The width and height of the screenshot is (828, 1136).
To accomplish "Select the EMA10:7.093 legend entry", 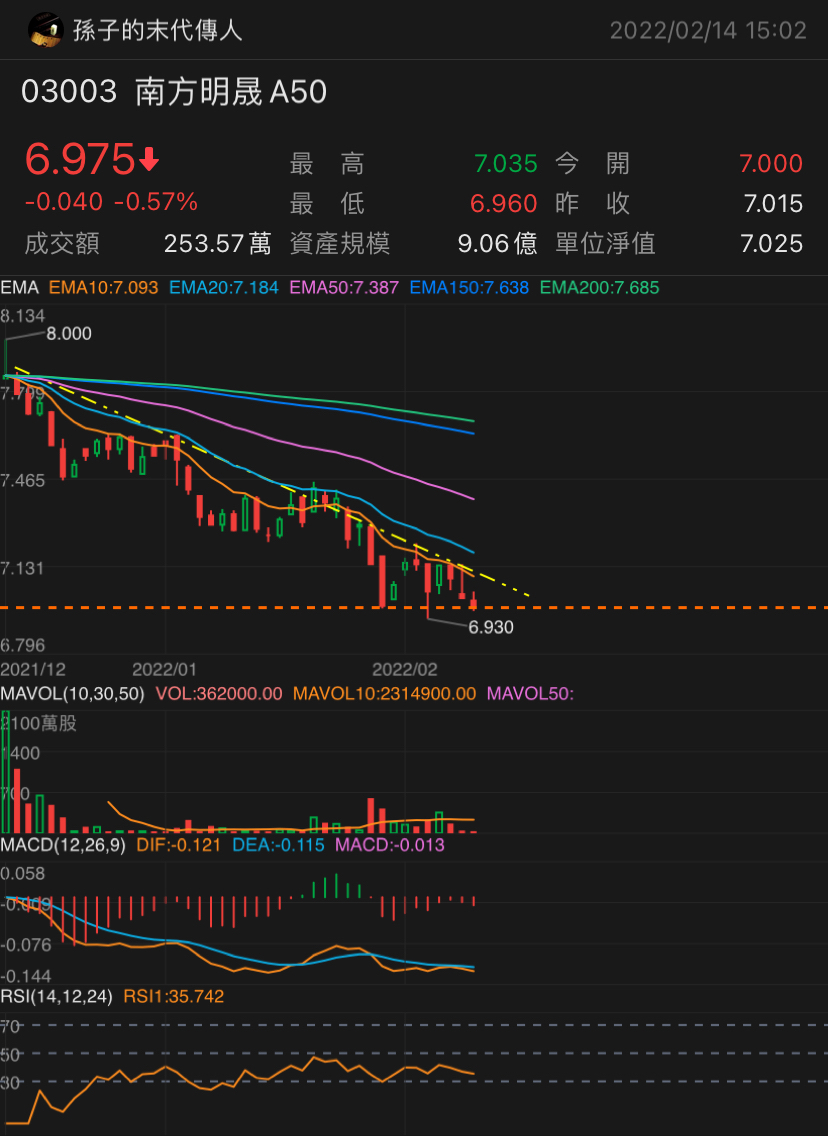I will click(104, 288).
